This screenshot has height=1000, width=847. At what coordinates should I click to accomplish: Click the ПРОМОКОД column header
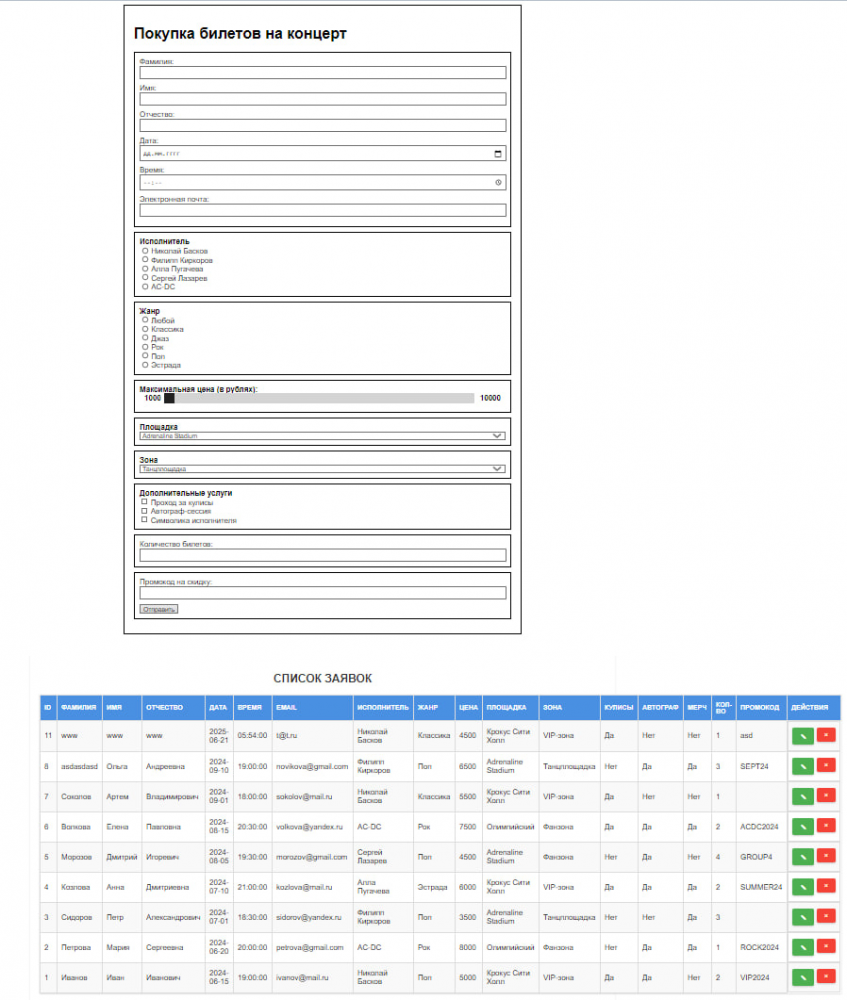coord(760,707)
